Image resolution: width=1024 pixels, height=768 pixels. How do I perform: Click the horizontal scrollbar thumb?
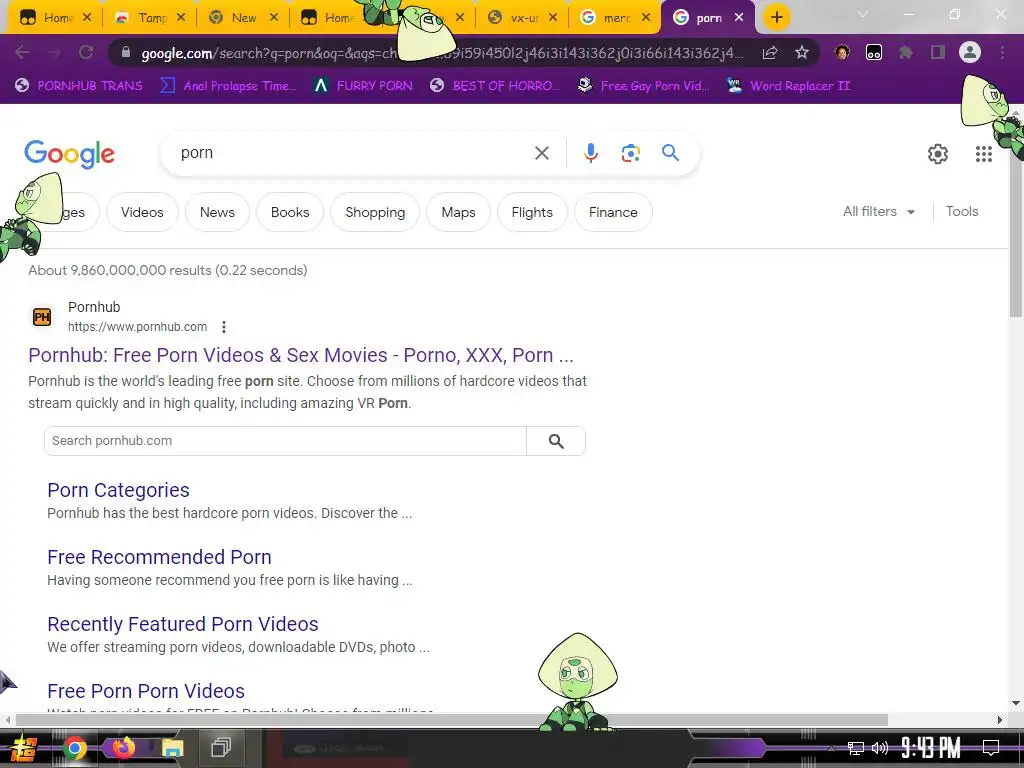point(451,720)
